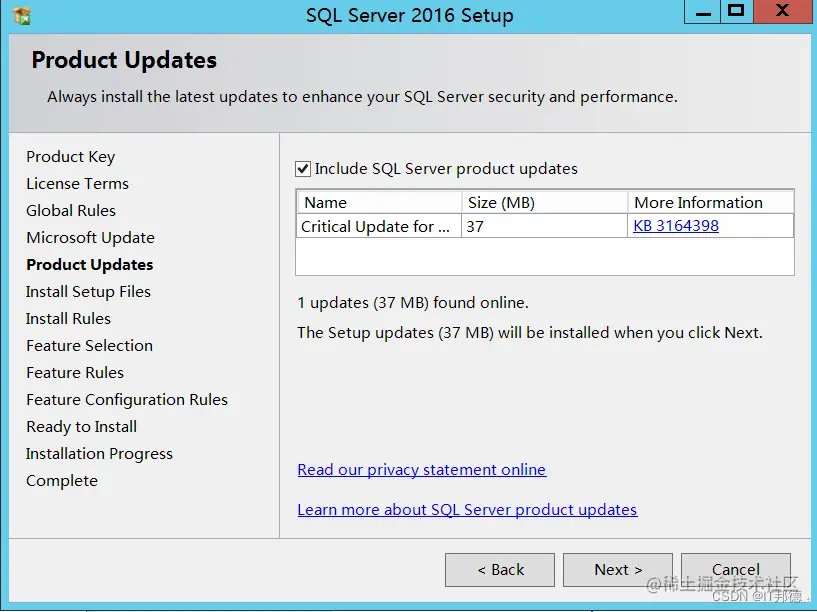Click the Name column header
Screen dimensions: 817x612
click(379, 202)
